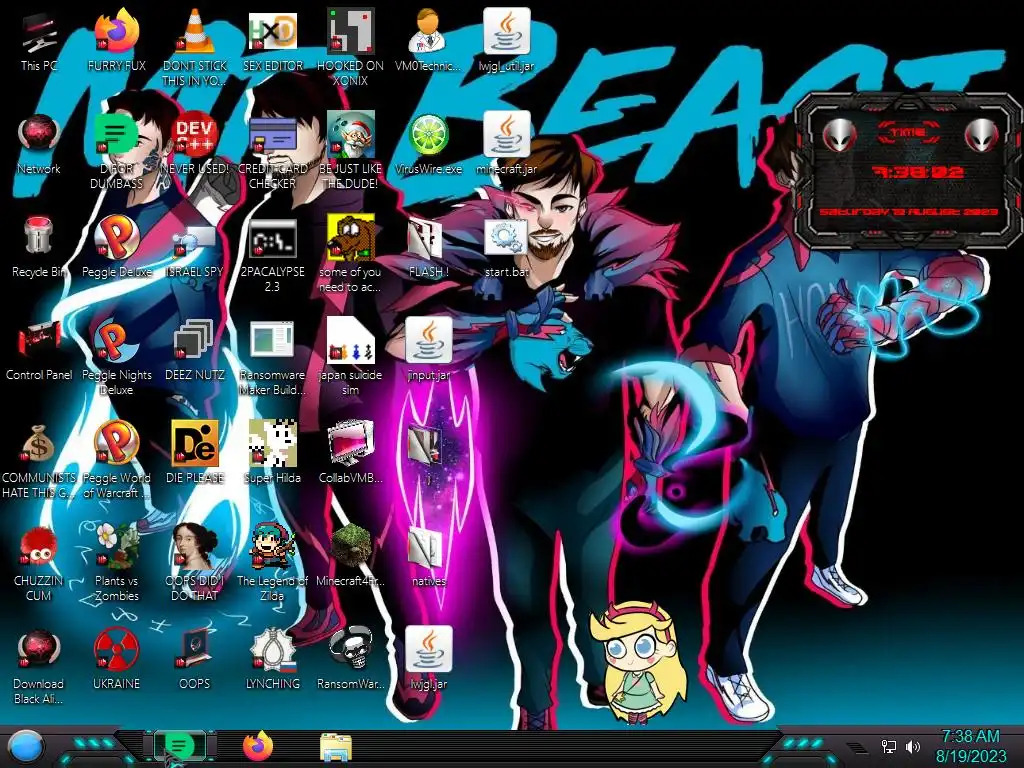Screen dimensions: 1024x768
Task: Open the Ransomware Maker Build... shortcut
Action: tap(272, 358)
